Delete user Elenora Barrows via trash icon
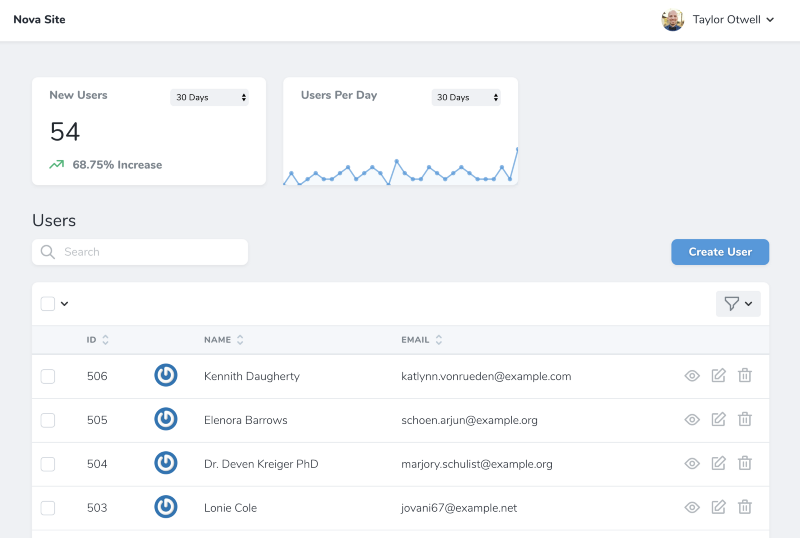 (x=745, y=420)
